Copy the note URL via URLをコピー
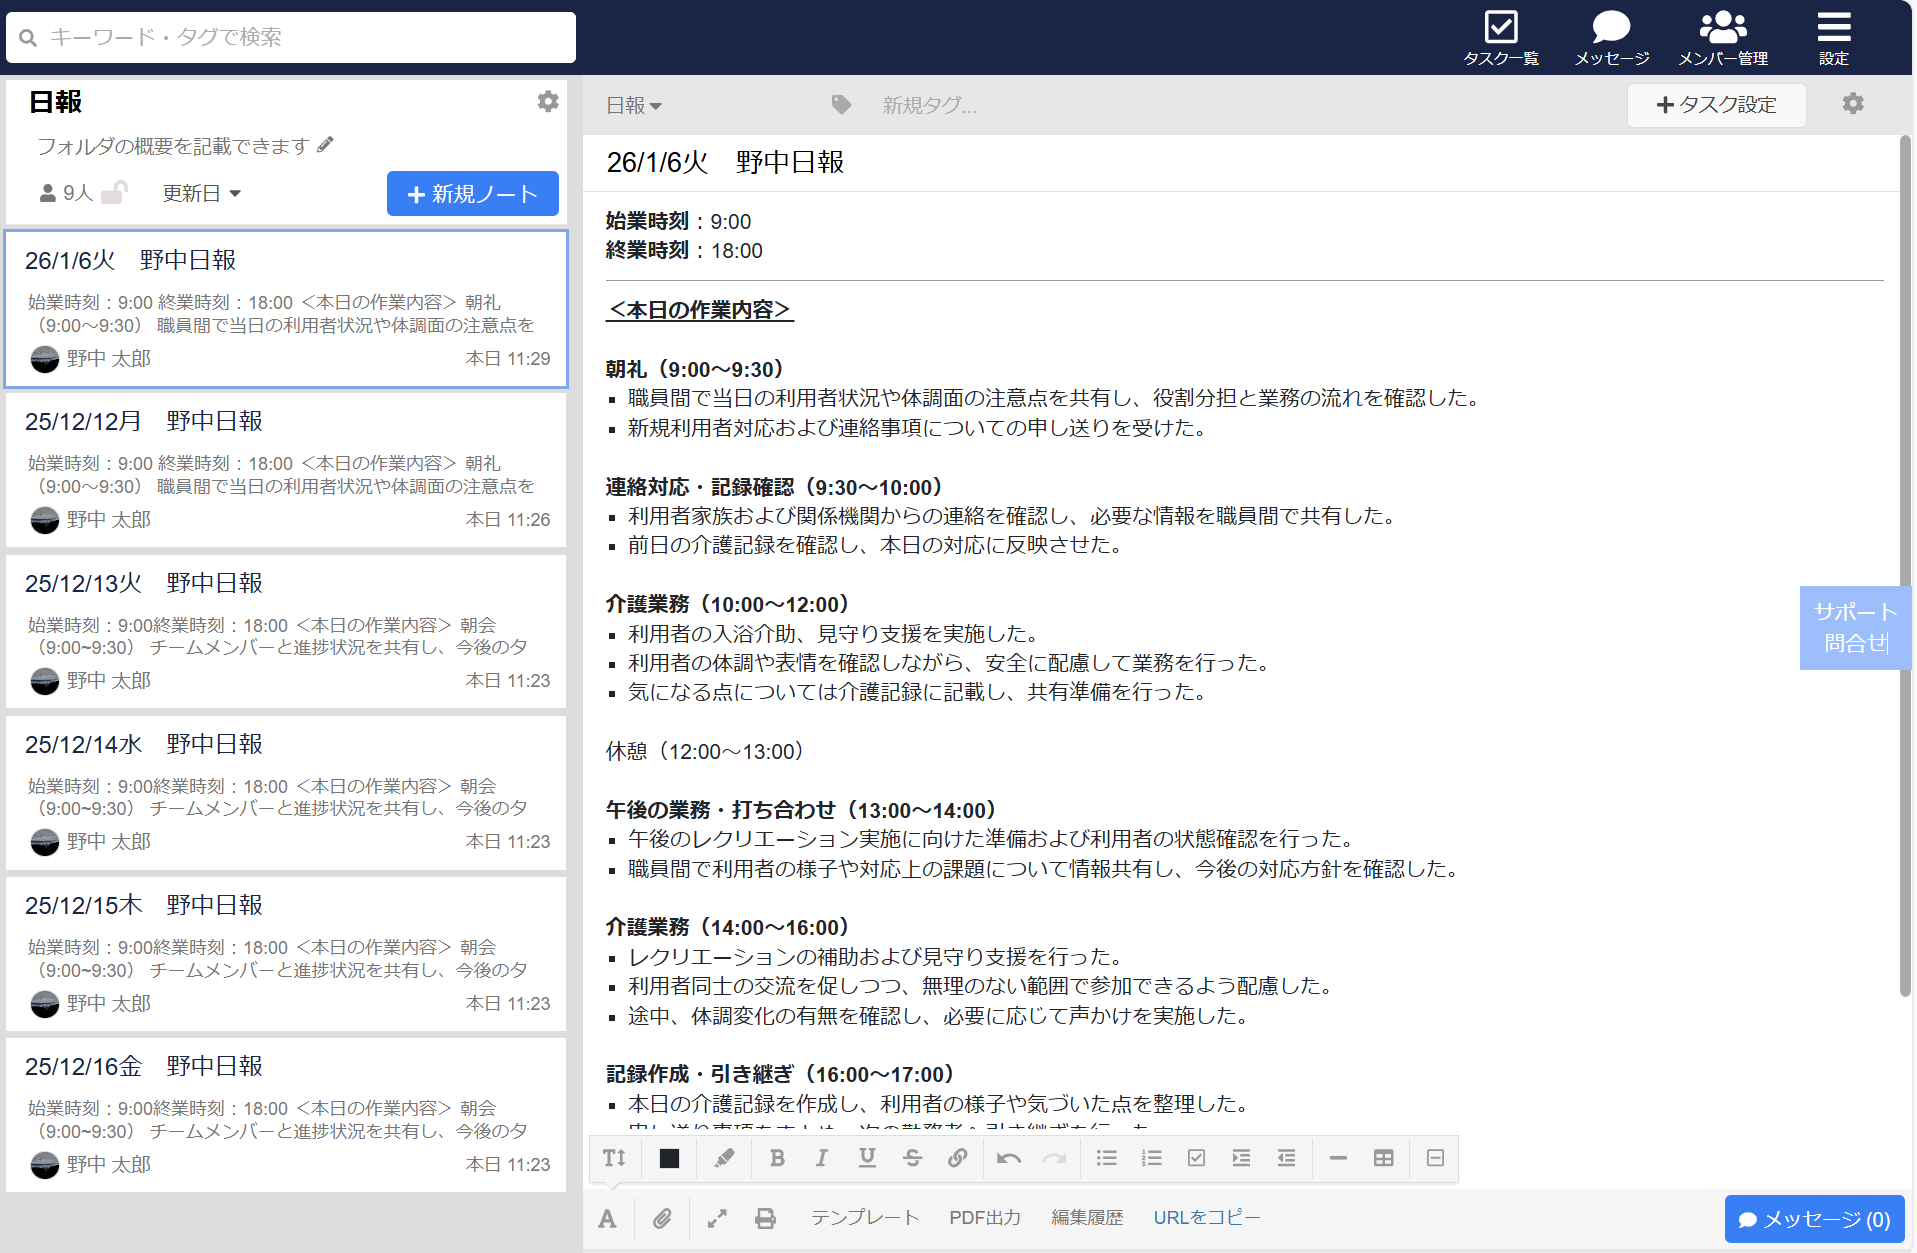1917x1253 pixels. point(1206,1218)
